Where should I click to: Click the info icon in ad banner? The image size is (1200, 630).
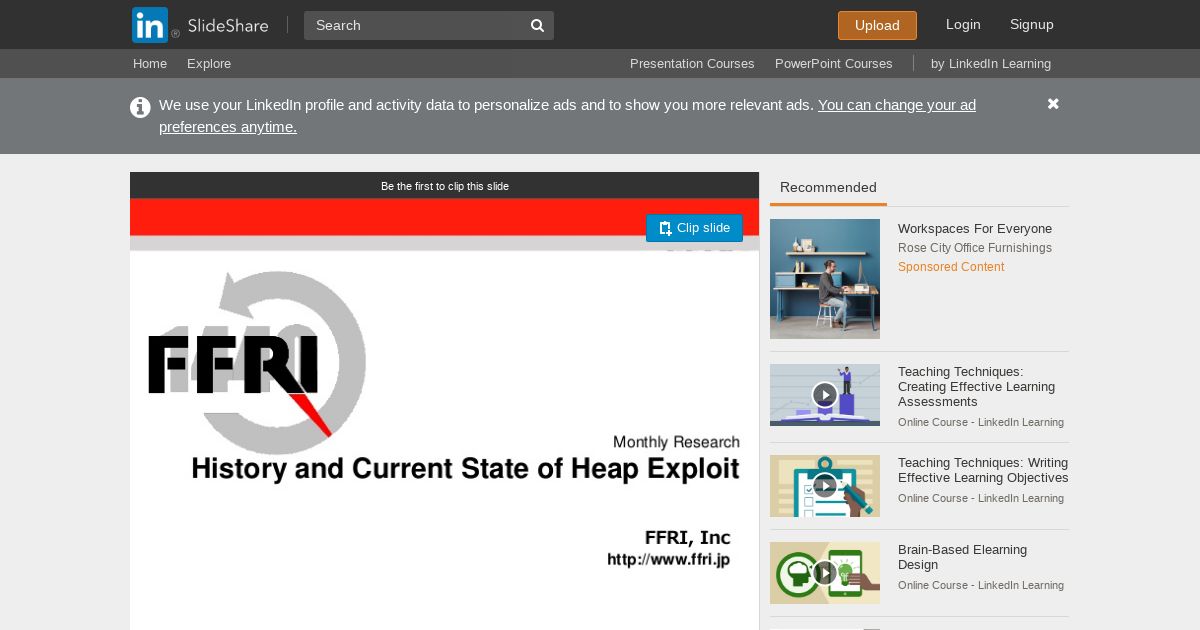pos(140,107)
